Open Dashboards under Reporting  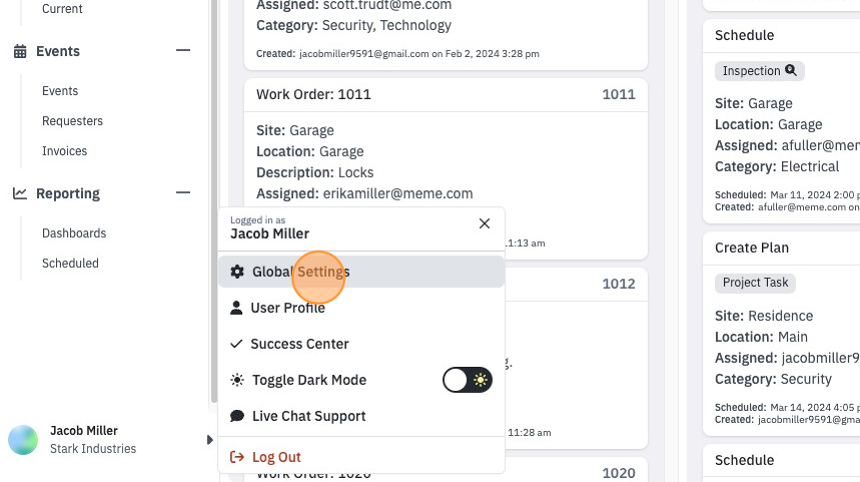[x=74, y=233]
